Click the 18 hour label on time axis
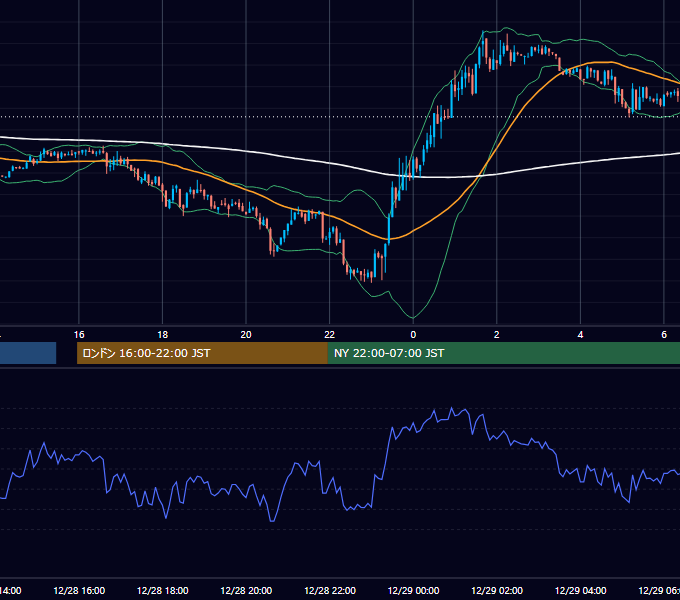 (x=163, y=335)
